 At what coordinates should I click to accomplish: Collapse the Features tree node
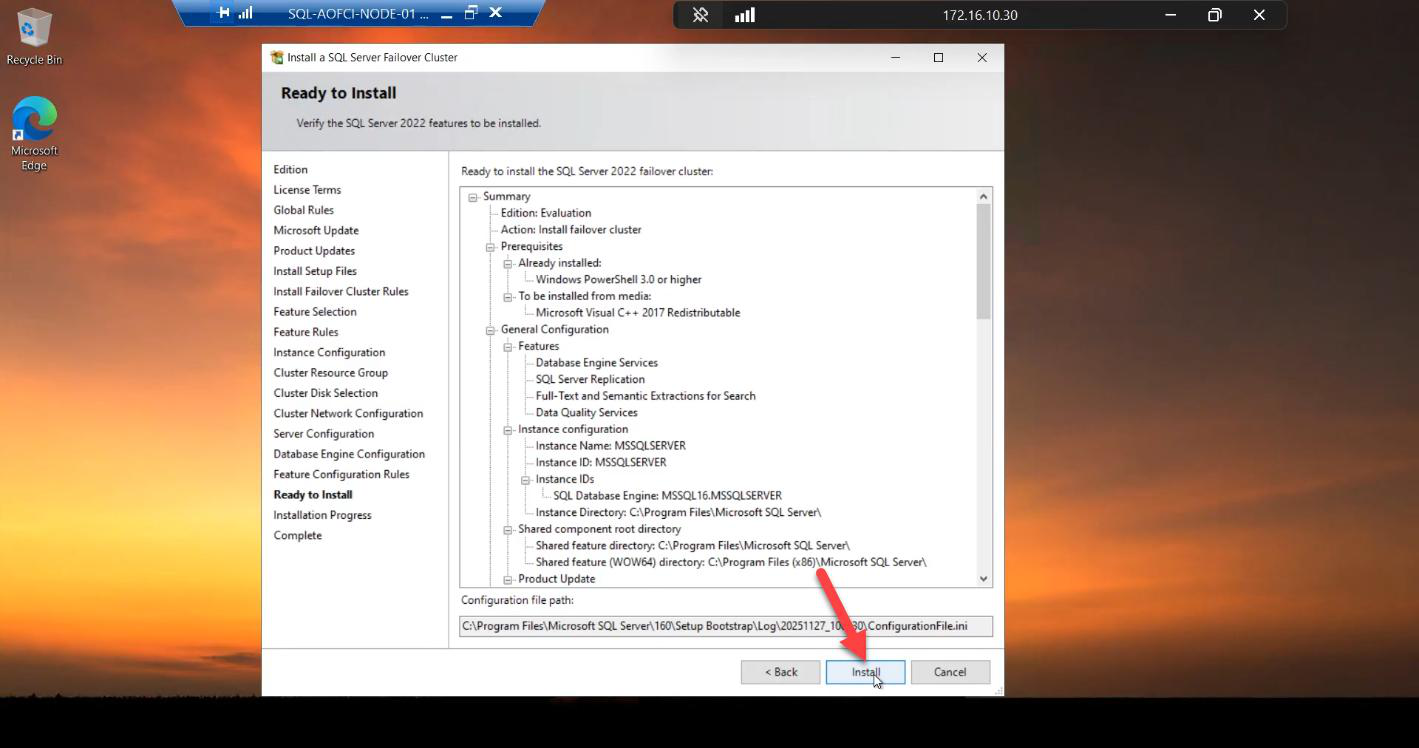[x=508, y=347]
